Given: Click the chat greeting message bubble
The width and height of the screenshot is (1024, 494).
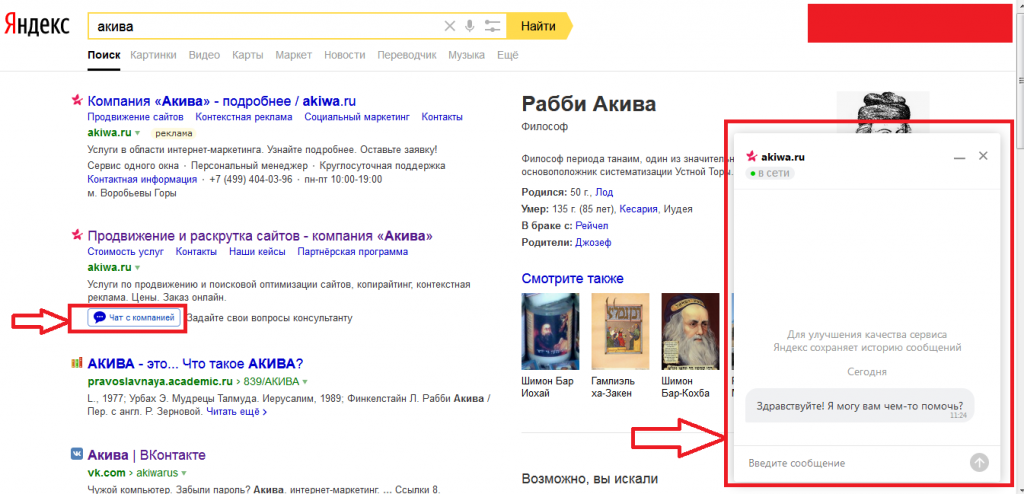Looking at the screenshot, I should pos(859,406).
